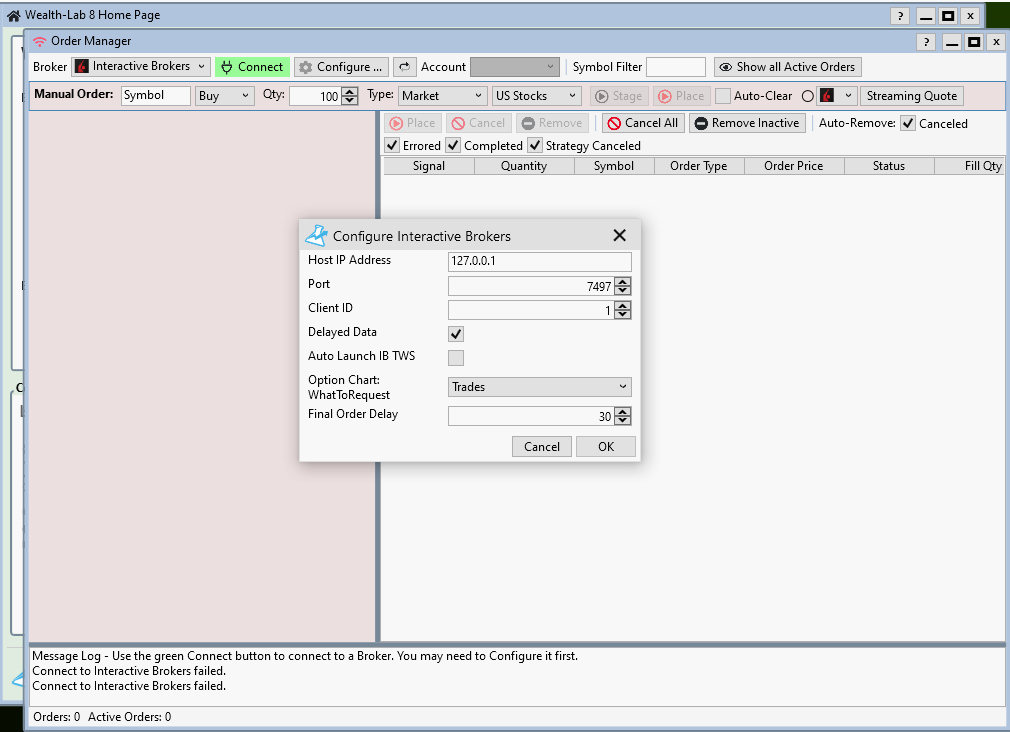The width and height of the screenshot is (1010, 732).
Task: Open Configure gear button in toolbar
Action: point(341,67)
